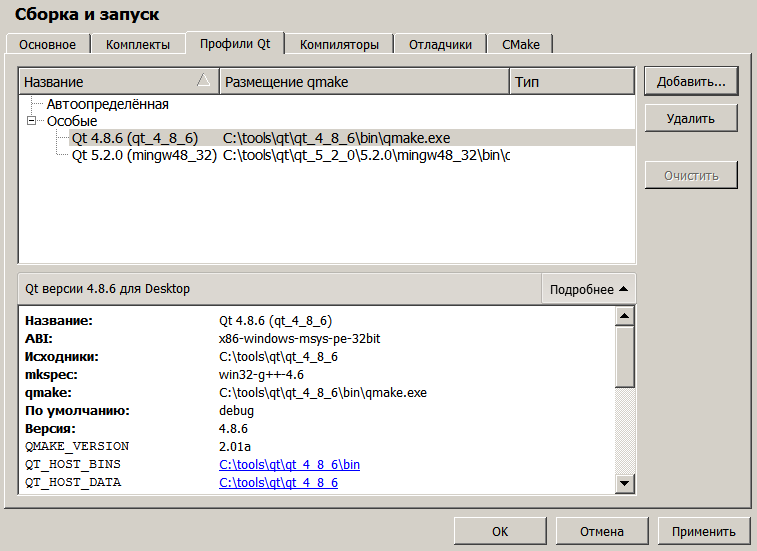Open the Компиляторы tab
Screen dimensions: 757x551
(x=339, y=44)
